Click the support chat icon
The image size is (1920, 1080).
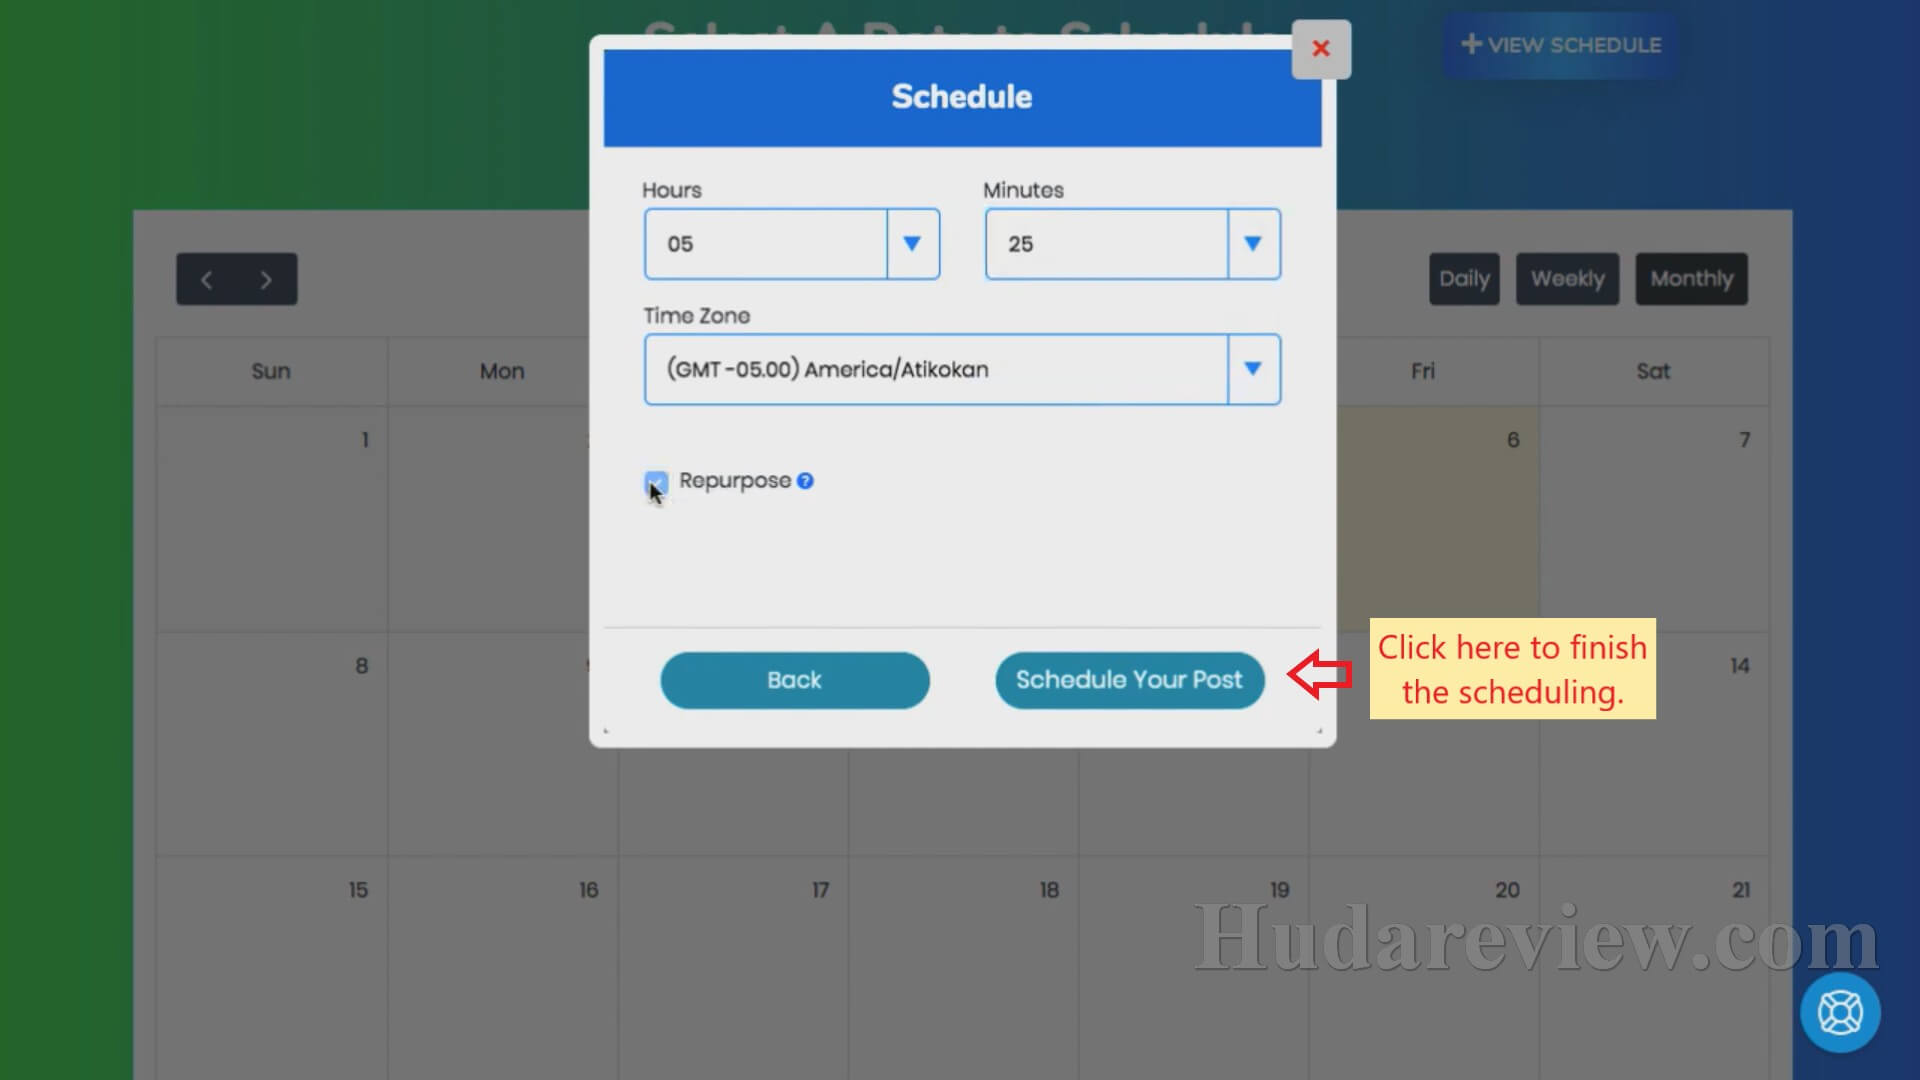click(x=1840, y=1011)
